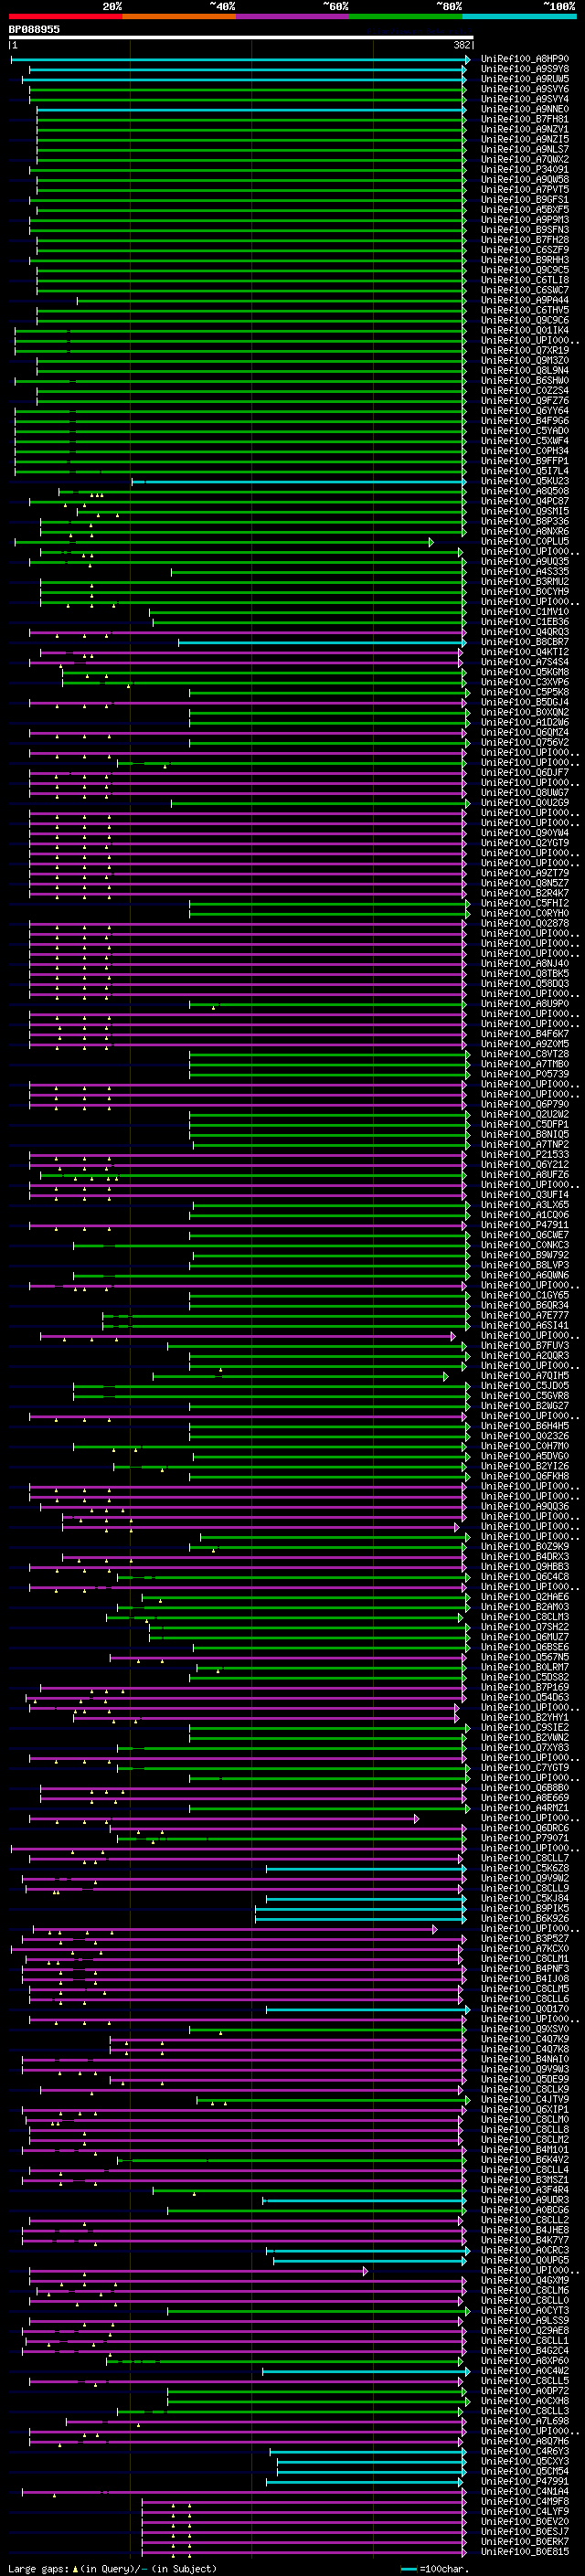Click the white query sequence bar
585x2576 pixels.
point(241,38)
